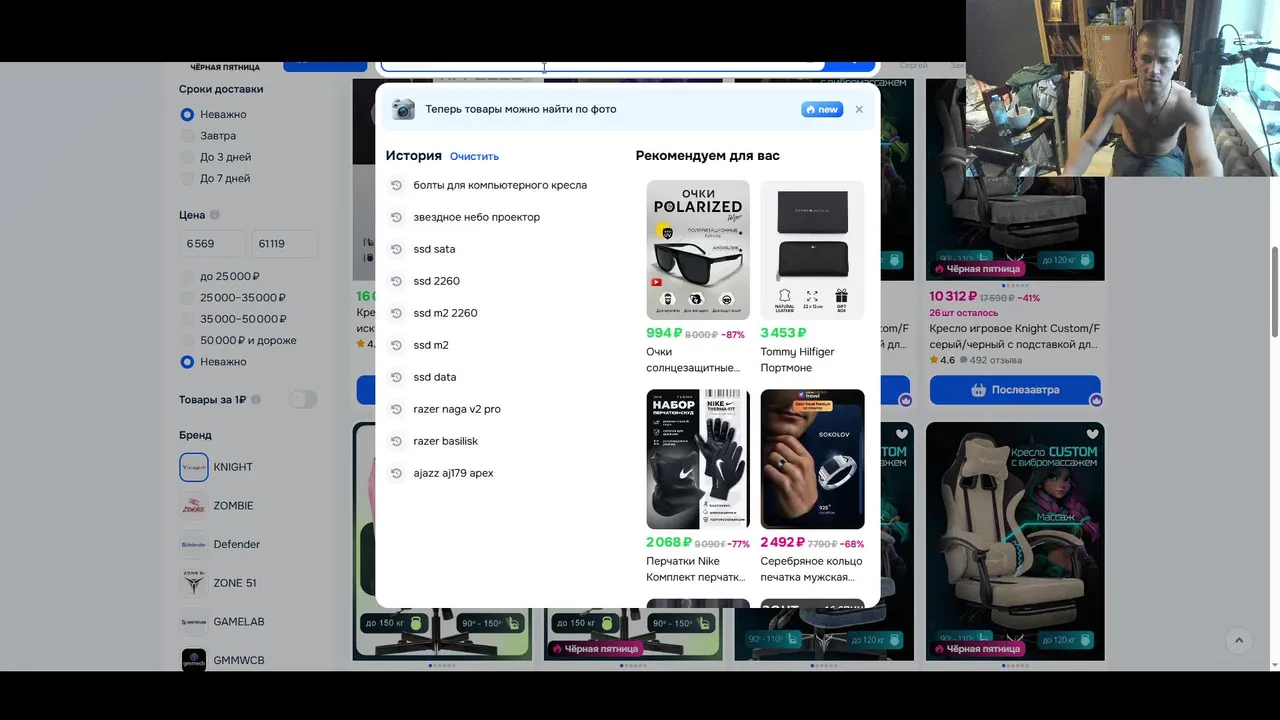1280x720 pixels.
Task: Toggle the 'Товары за 1₽' switch
Action: click(x=303, y=400)
